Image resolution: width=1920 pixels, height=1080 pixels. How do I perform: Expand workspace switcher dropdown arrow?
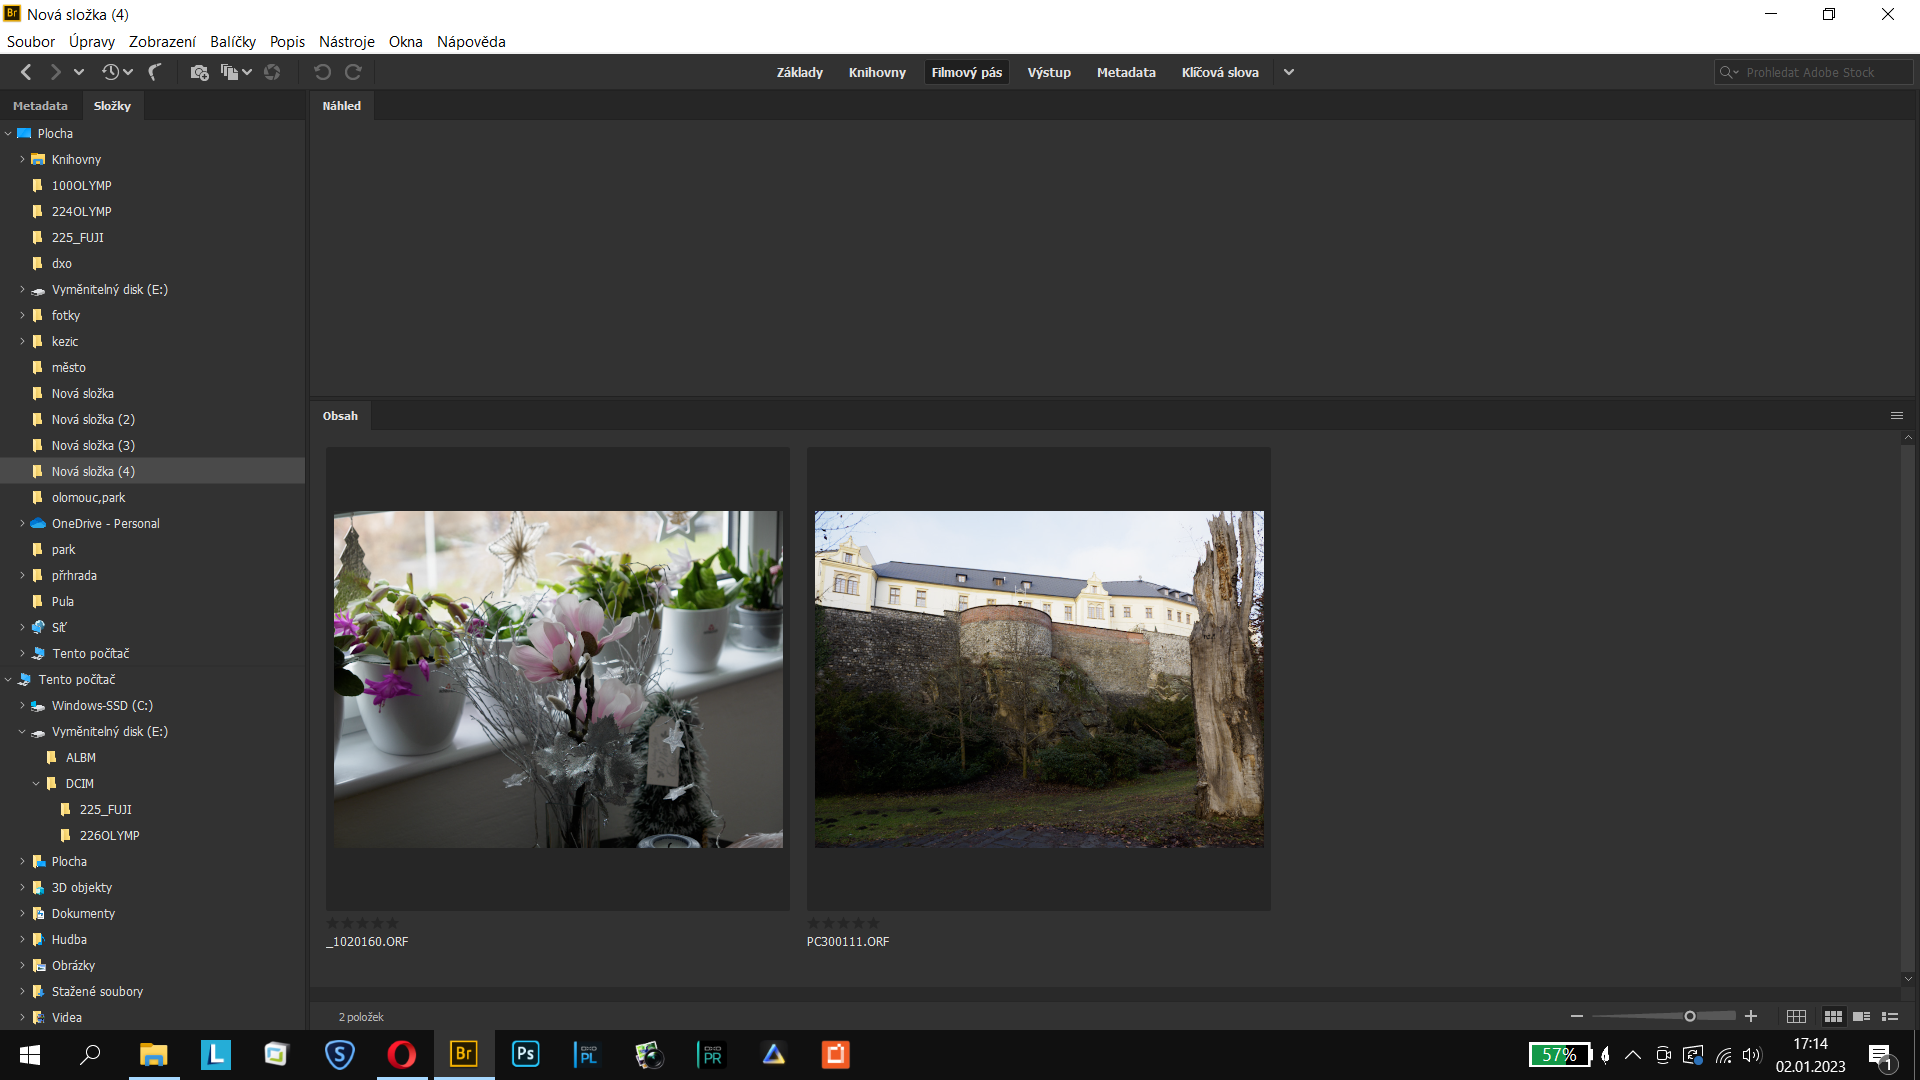tap(1289, 72)
